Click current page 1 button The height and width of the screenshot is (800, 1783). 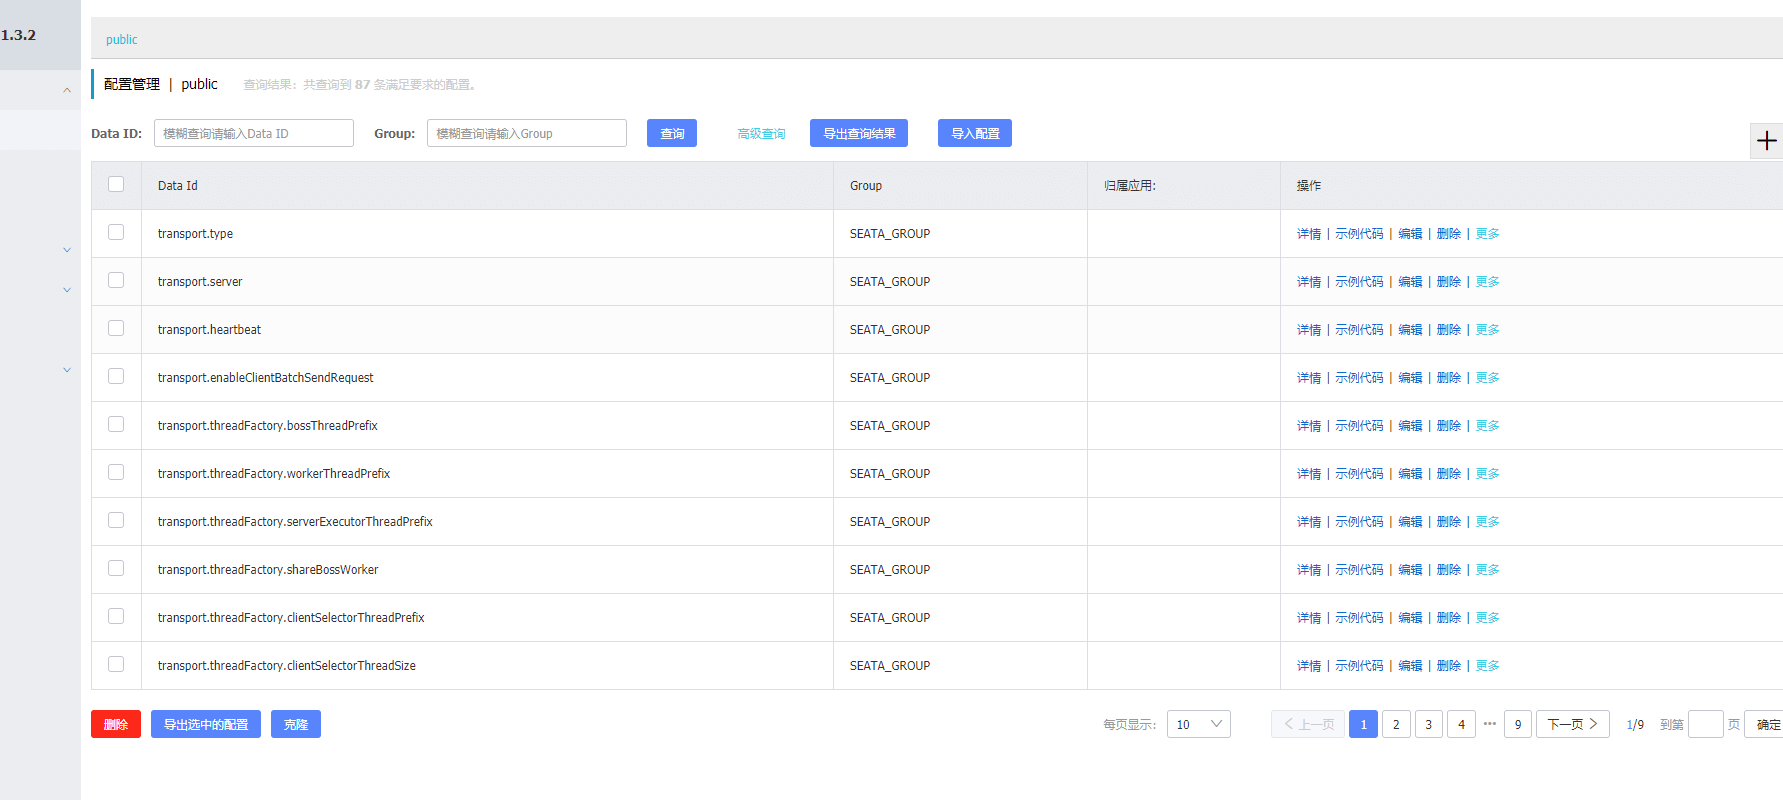coord(1363,724)
